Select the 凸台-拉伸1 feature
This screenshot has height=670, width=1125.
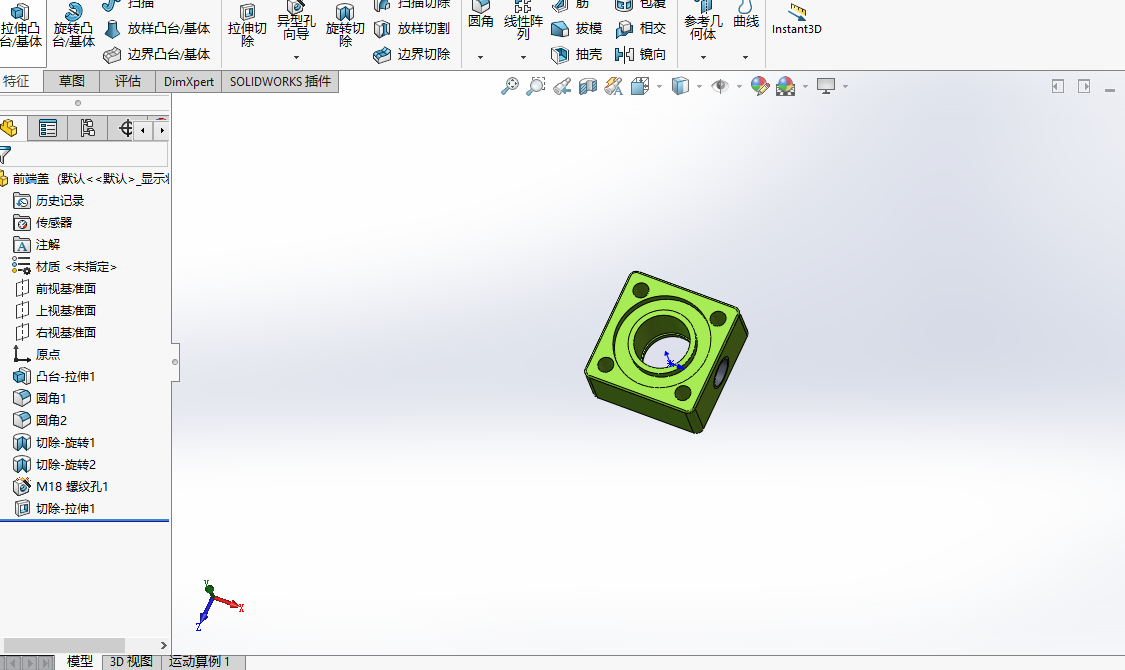tap(55, 377)
